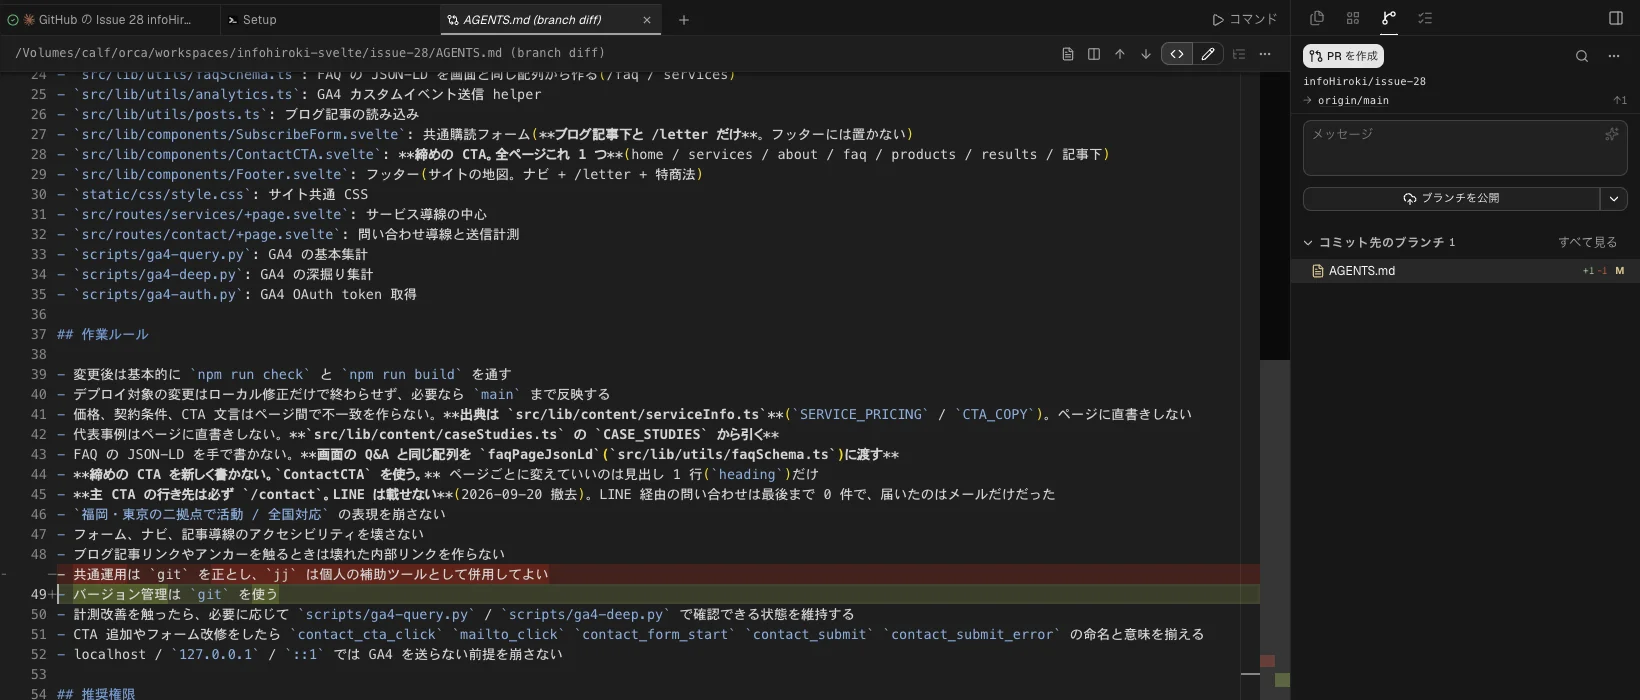1640x700 pixels.
Task: Click the scripts/ga4-auth.py text on line 35
Action: 158,294
